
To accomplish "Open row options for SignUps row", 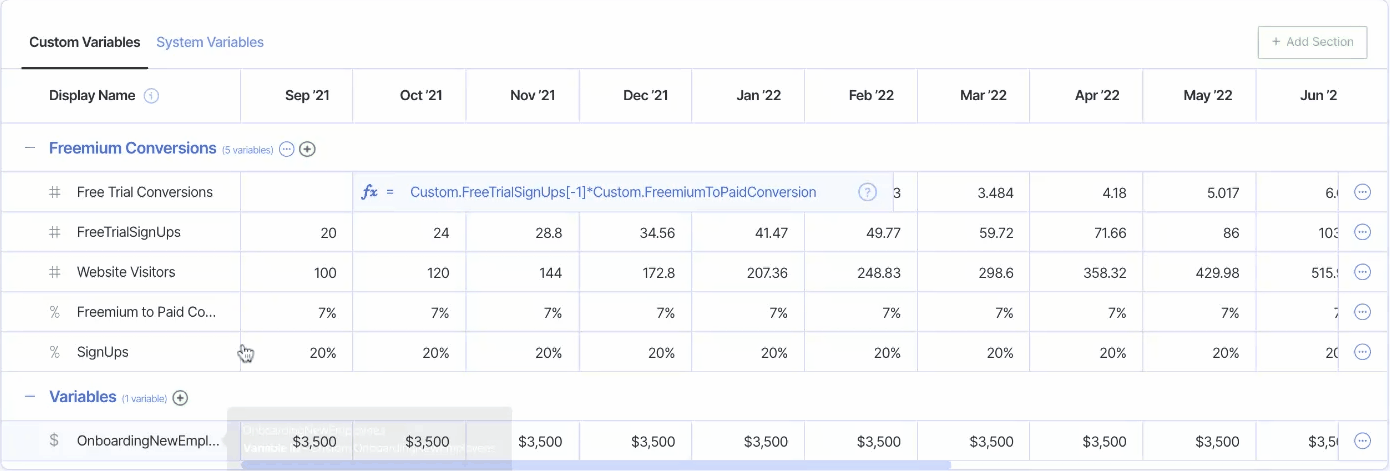I will [1362, 352].
